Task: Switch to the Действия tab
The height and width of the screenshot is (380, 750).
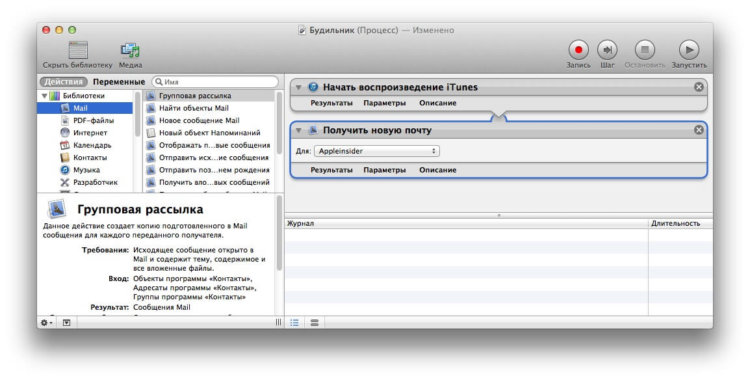Action: point(64,82)
